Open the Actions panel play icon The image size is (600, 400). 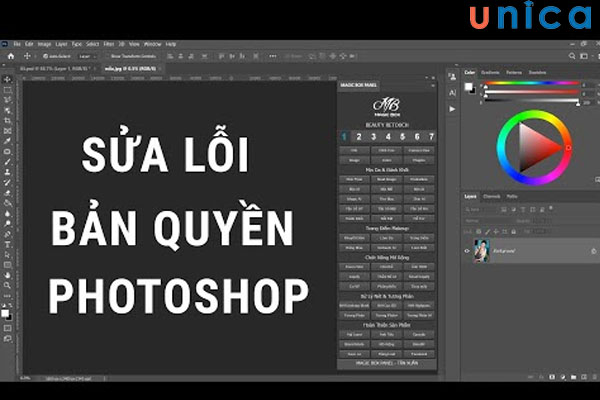click(452, 109)
